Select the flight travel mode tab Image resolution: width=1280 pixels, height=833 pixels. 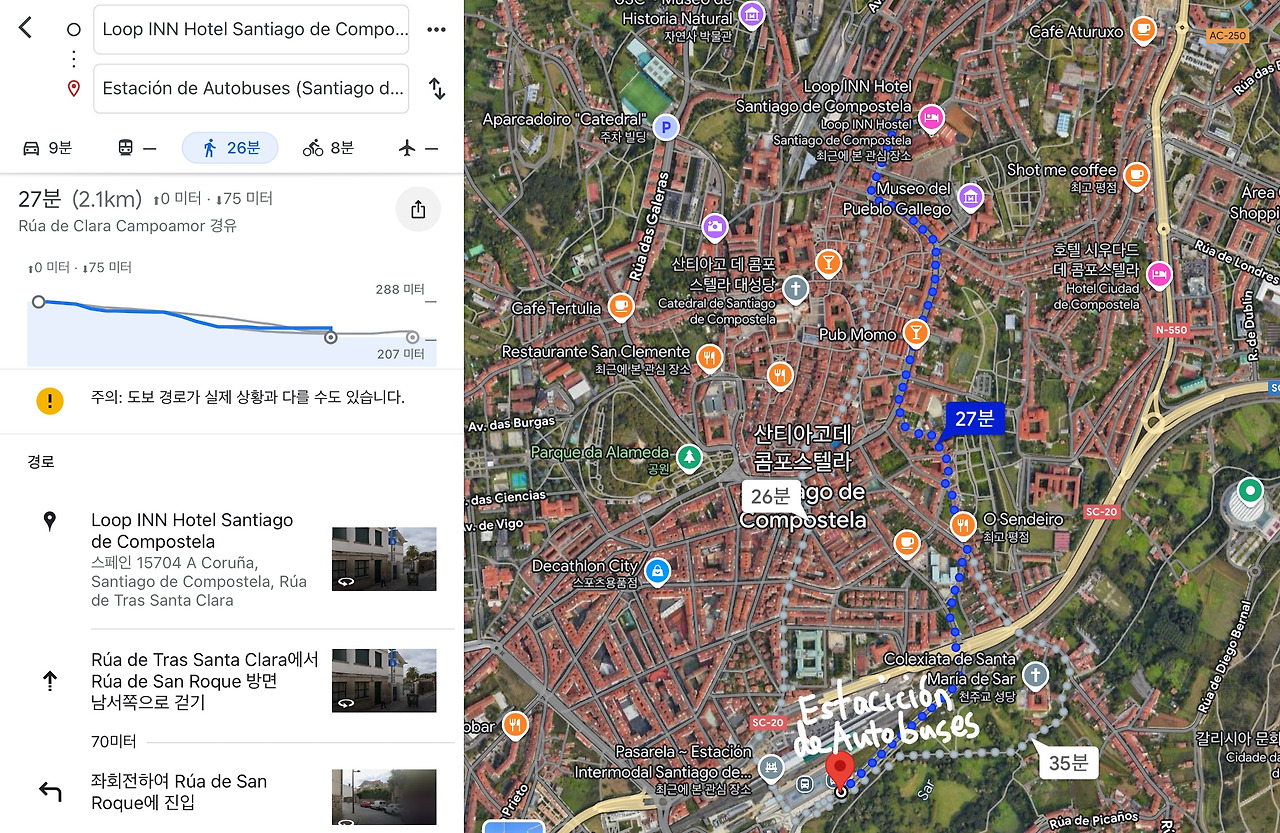[x=418, y=148]
